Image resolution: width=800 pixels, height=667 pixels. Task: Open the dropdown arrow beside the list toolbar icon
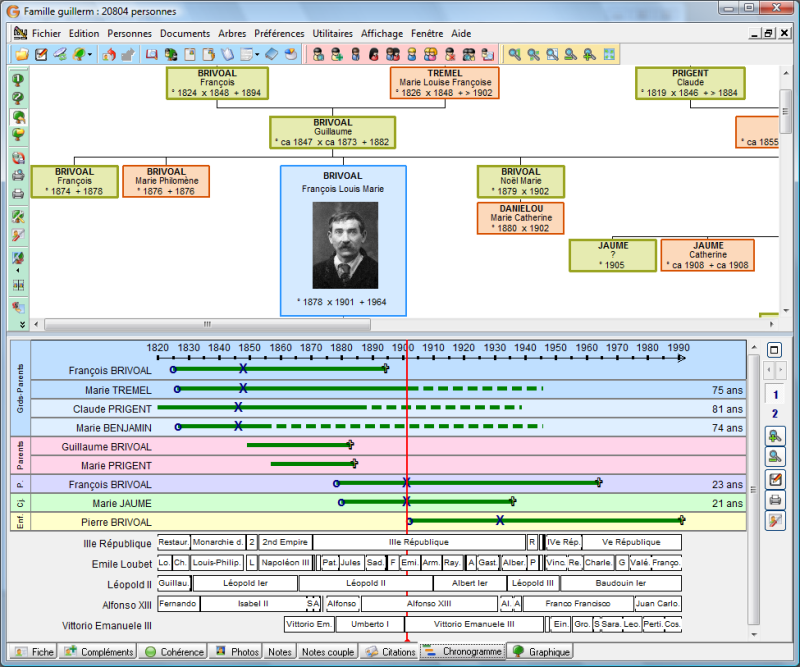(257, 54)
